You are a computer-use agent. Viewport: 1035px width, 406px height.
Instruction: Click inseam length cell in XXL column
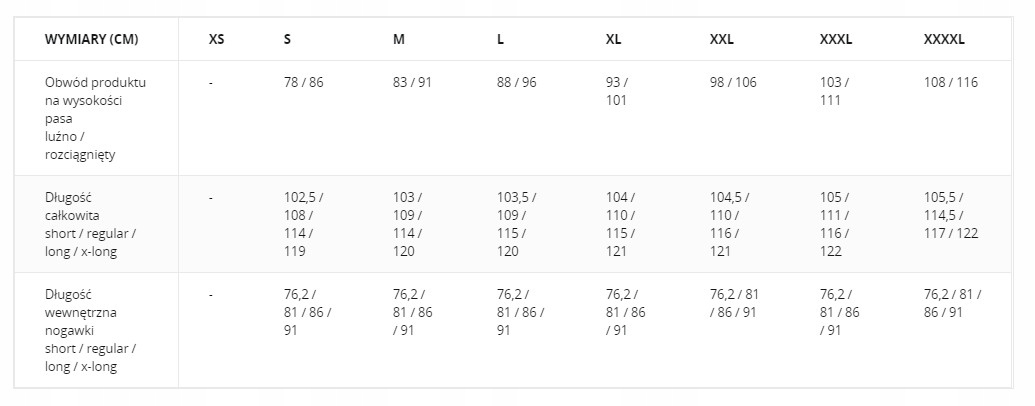point(734,303)
